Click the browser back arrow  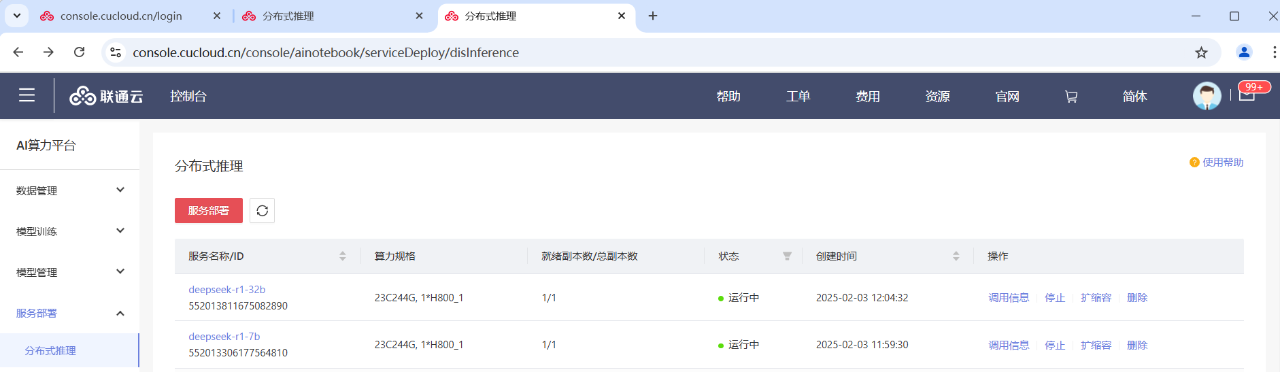pos(18,52)
